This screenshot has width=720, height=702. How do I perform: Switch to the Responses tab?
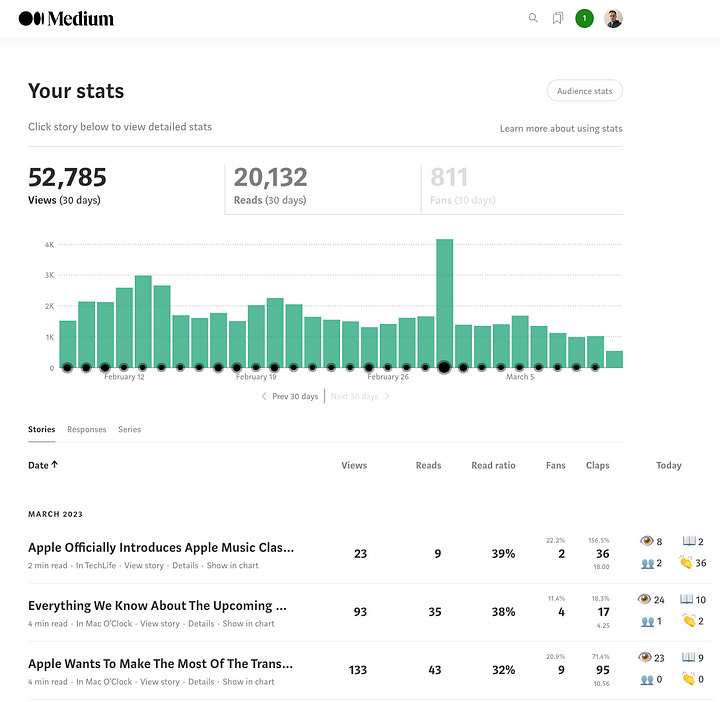pyautogui.click(x=86, y=429)
